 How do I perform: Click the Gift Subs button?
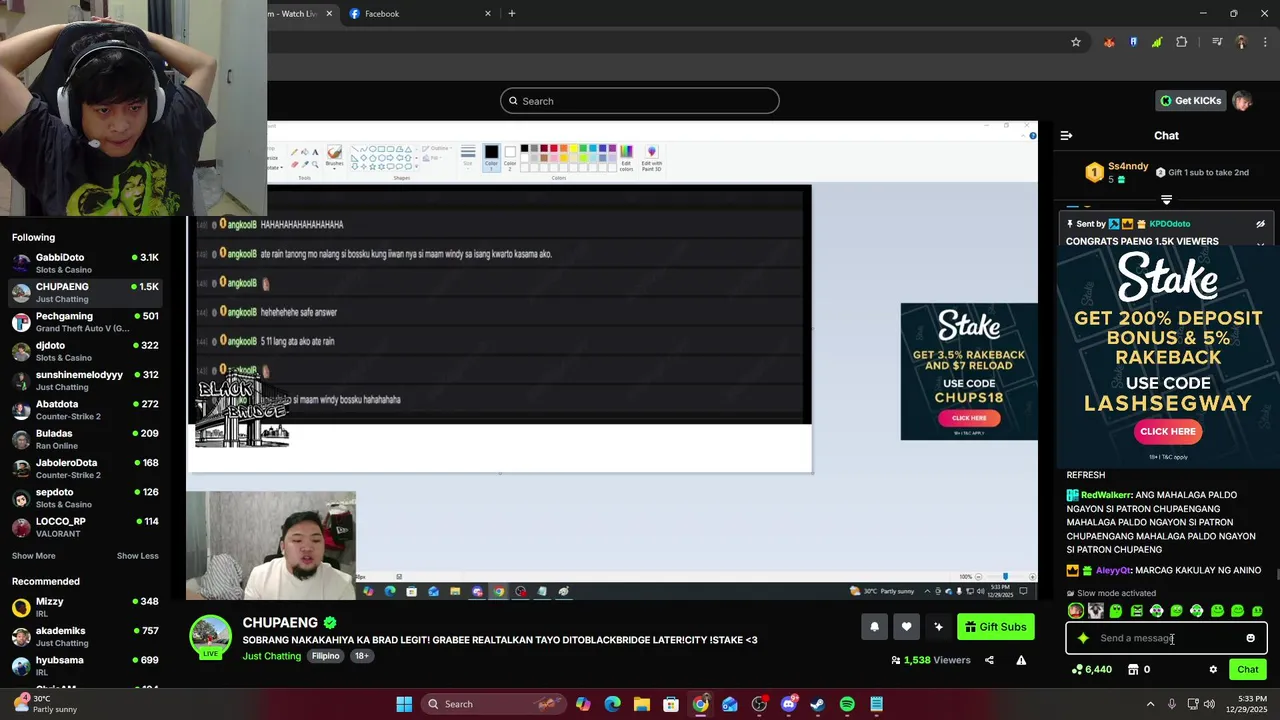coord(995,627)
